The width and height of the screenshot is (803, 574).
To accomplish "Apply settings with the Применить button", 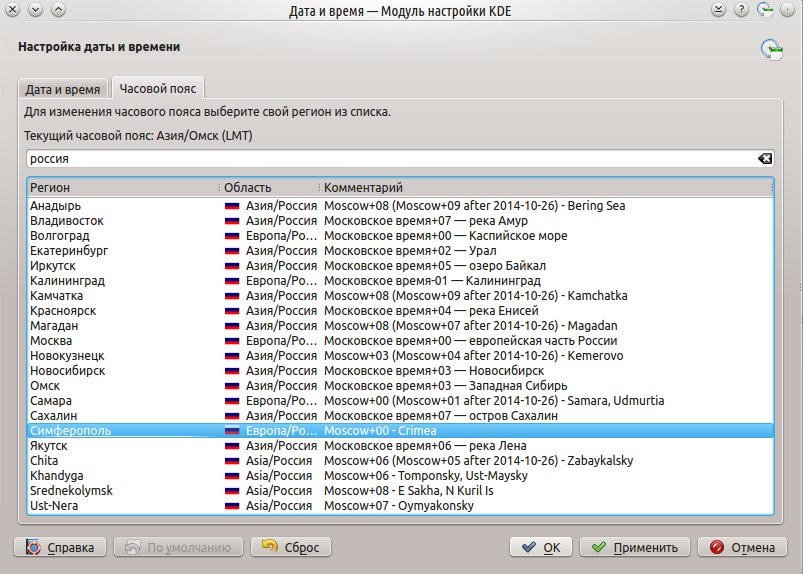I will click(635, 547).
